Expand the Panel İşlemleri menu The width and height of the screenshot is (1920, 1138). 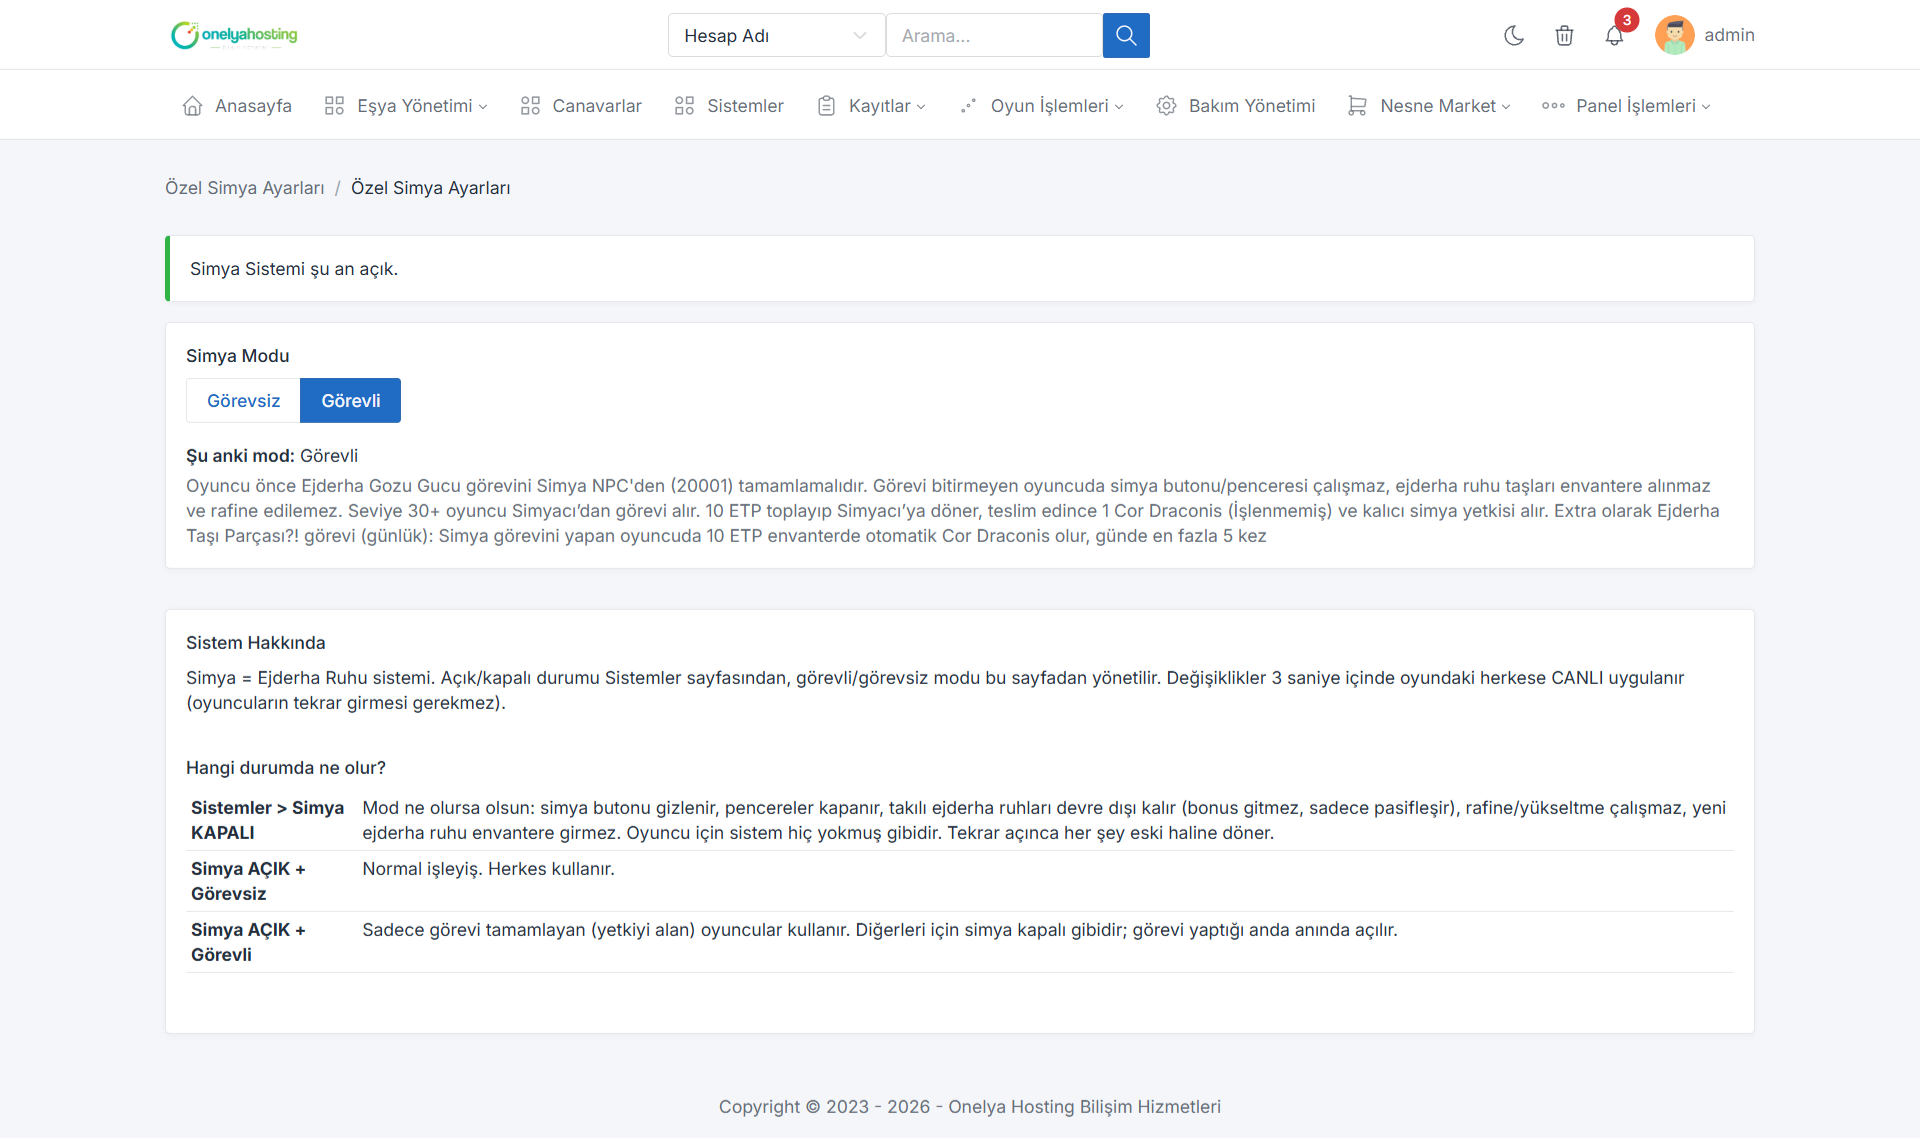1626,105
